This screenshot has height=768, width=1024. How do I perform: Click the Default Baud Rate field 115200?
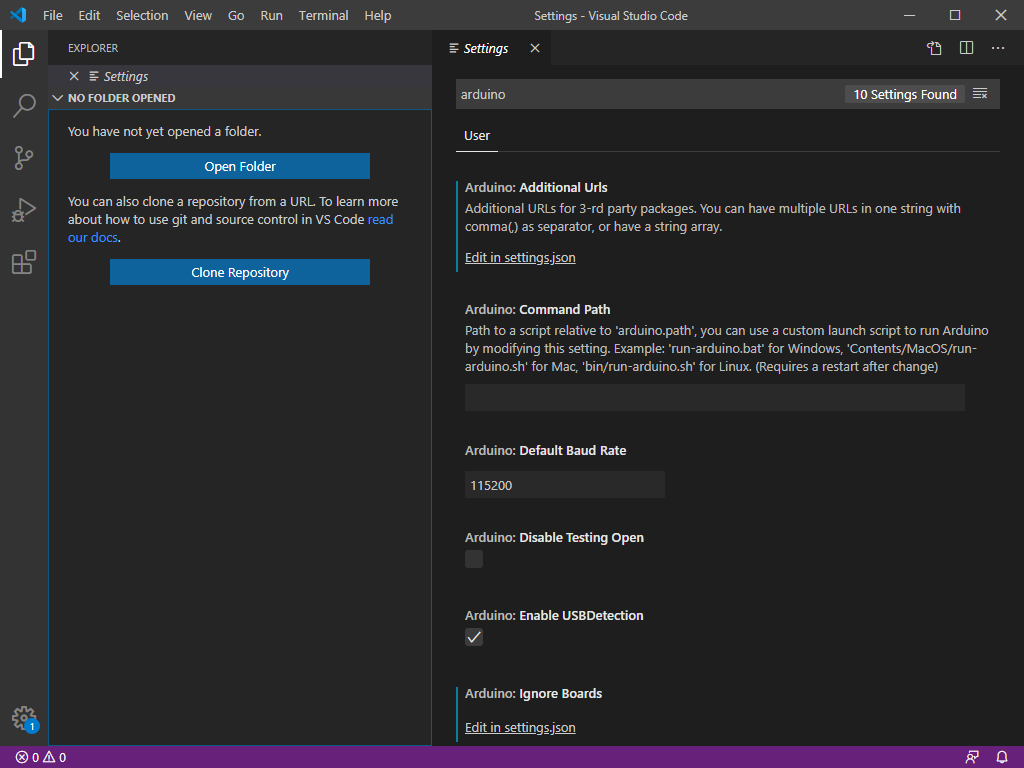(x=564, y=485)
